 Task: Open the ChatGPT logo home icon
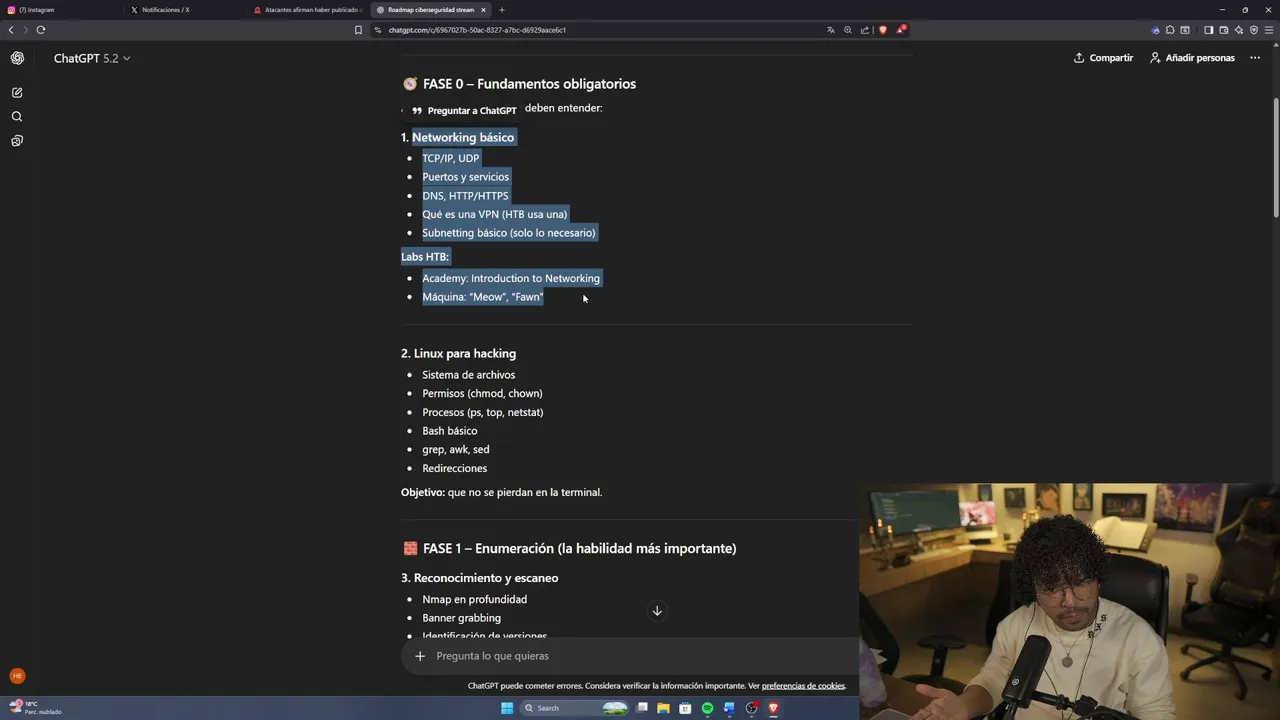pyautogui.click(x=17, y=58)
